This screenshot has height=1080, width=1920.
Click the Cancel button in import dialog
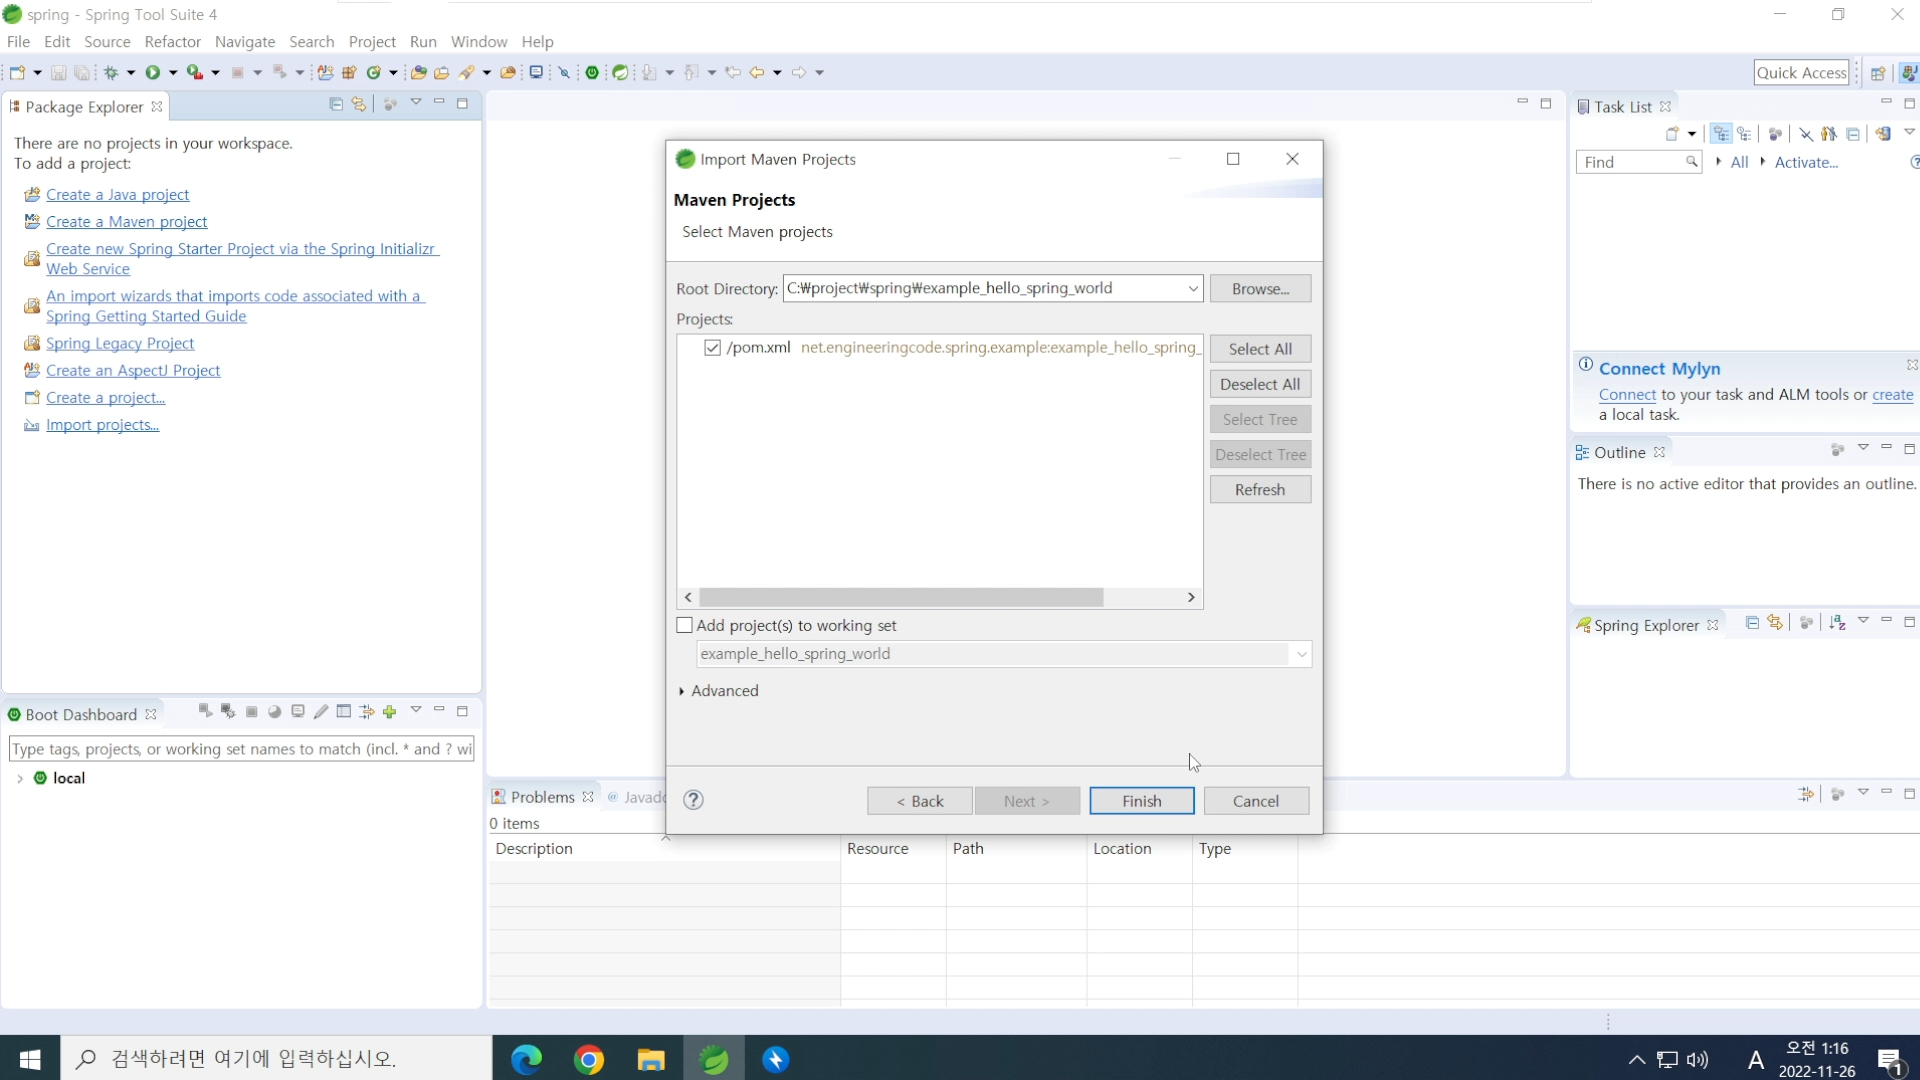[1256, 801]
